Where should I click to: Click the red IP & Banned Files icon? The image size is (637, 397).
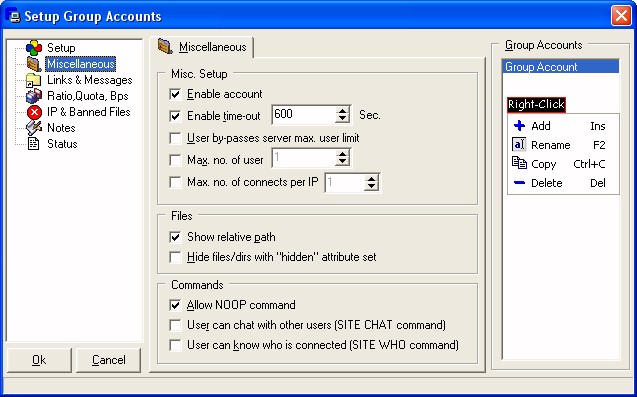point(35,112)
